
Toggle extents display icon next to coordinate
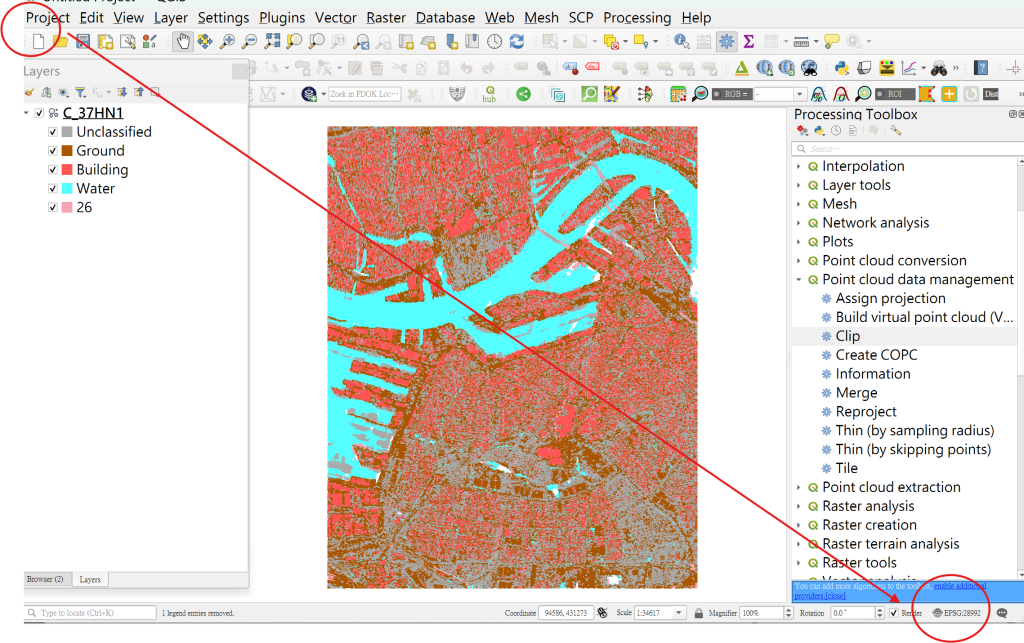602,613
